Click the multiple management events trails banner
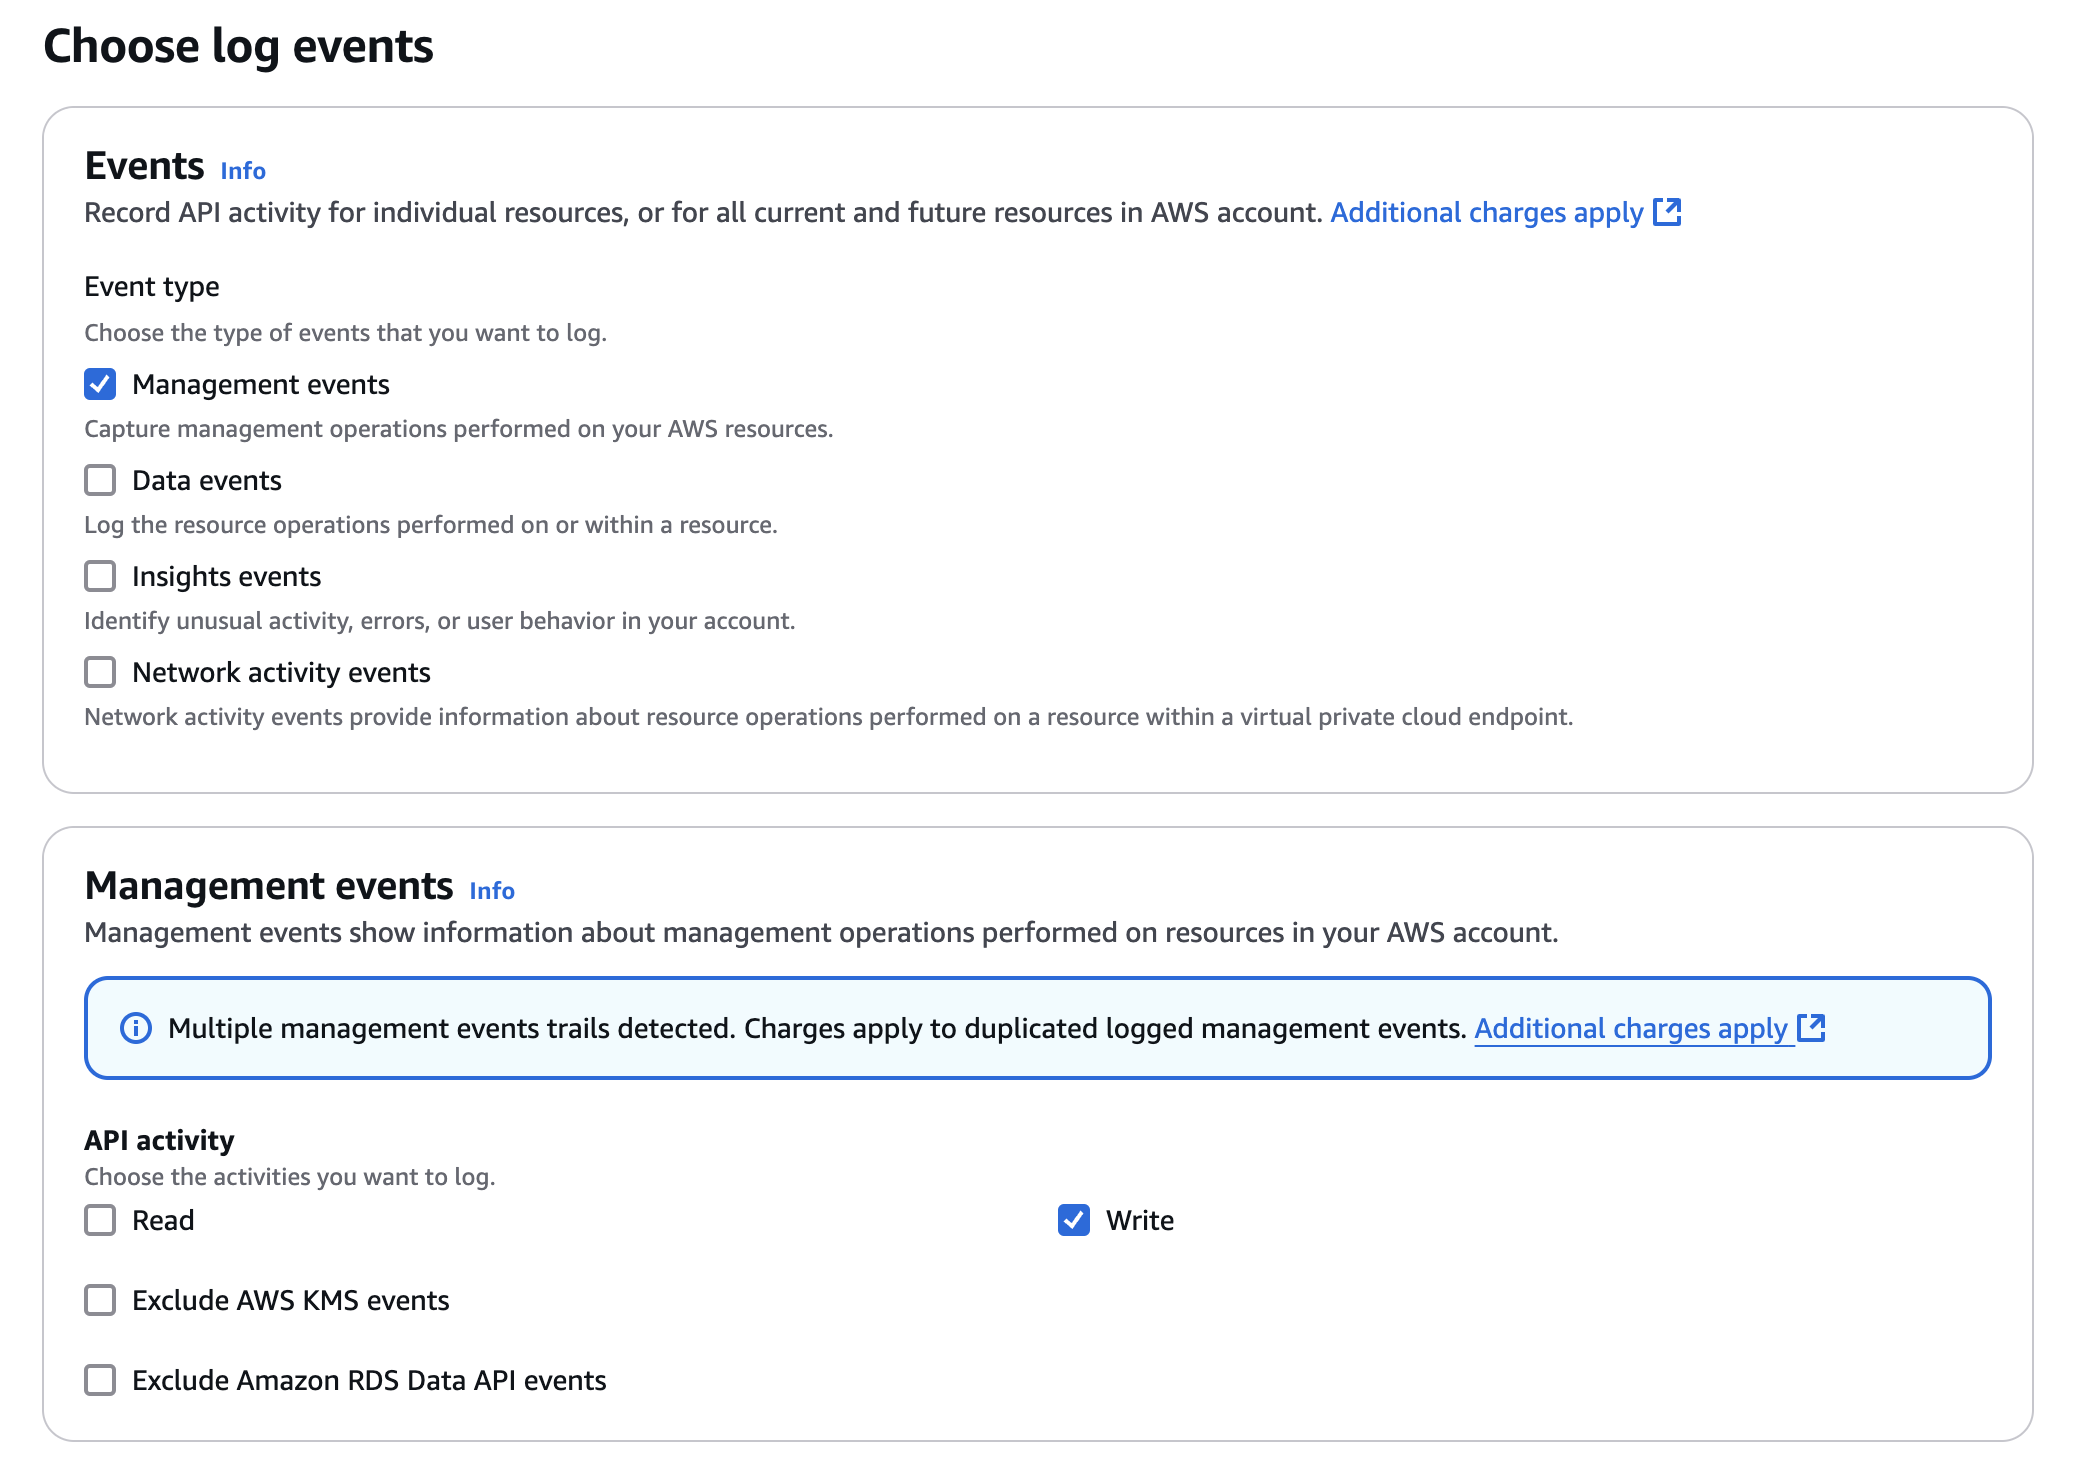 coord(1000,1027)
